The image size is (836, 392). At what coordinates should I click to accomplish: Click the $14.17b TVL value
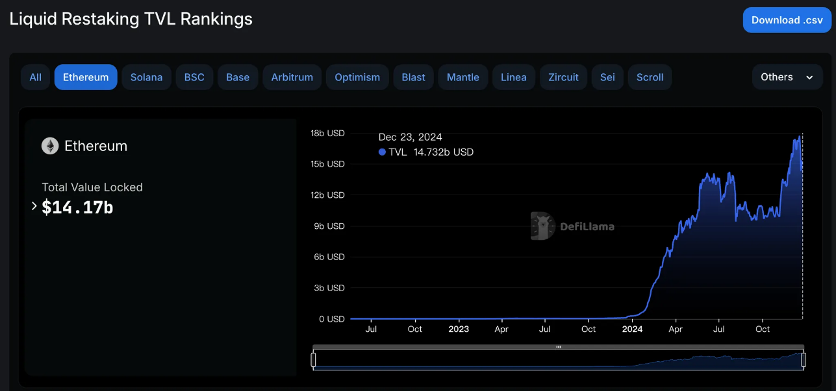coord(77,207)
